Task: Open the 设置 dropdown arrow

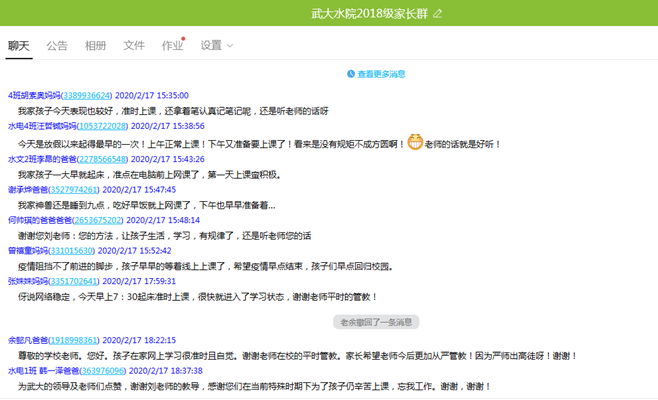Action: tap(231, 46)
